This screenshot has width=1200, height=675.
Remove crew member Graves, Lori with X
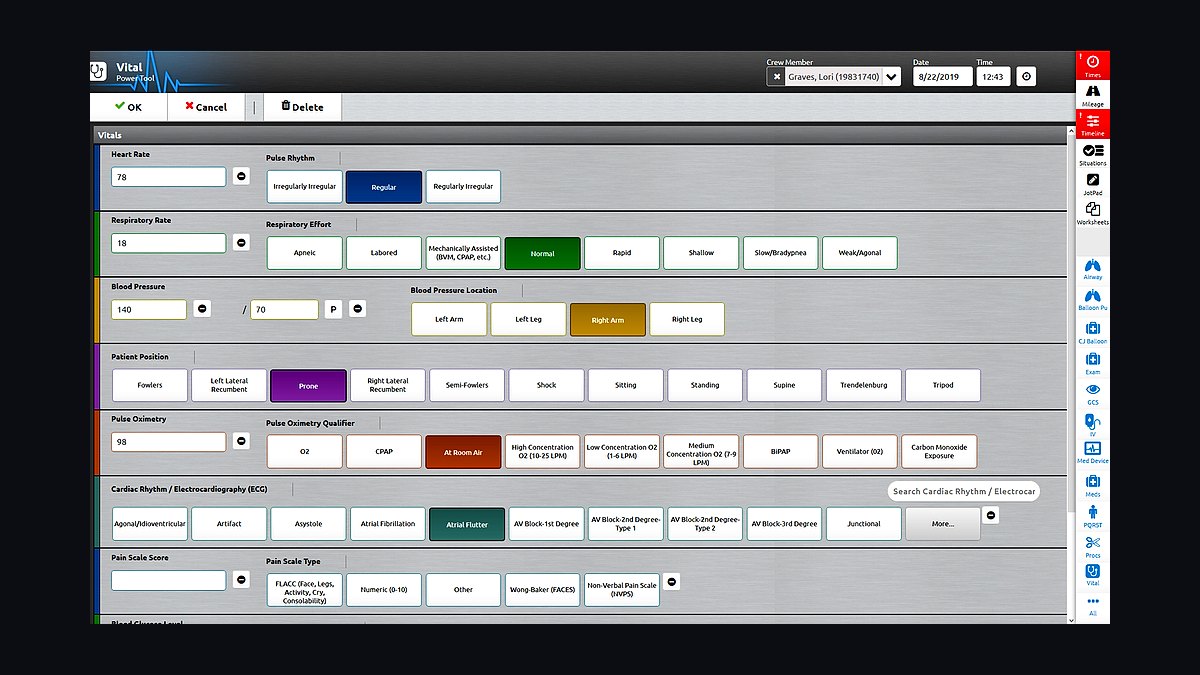pyautogui.click(x=776, y=77)
